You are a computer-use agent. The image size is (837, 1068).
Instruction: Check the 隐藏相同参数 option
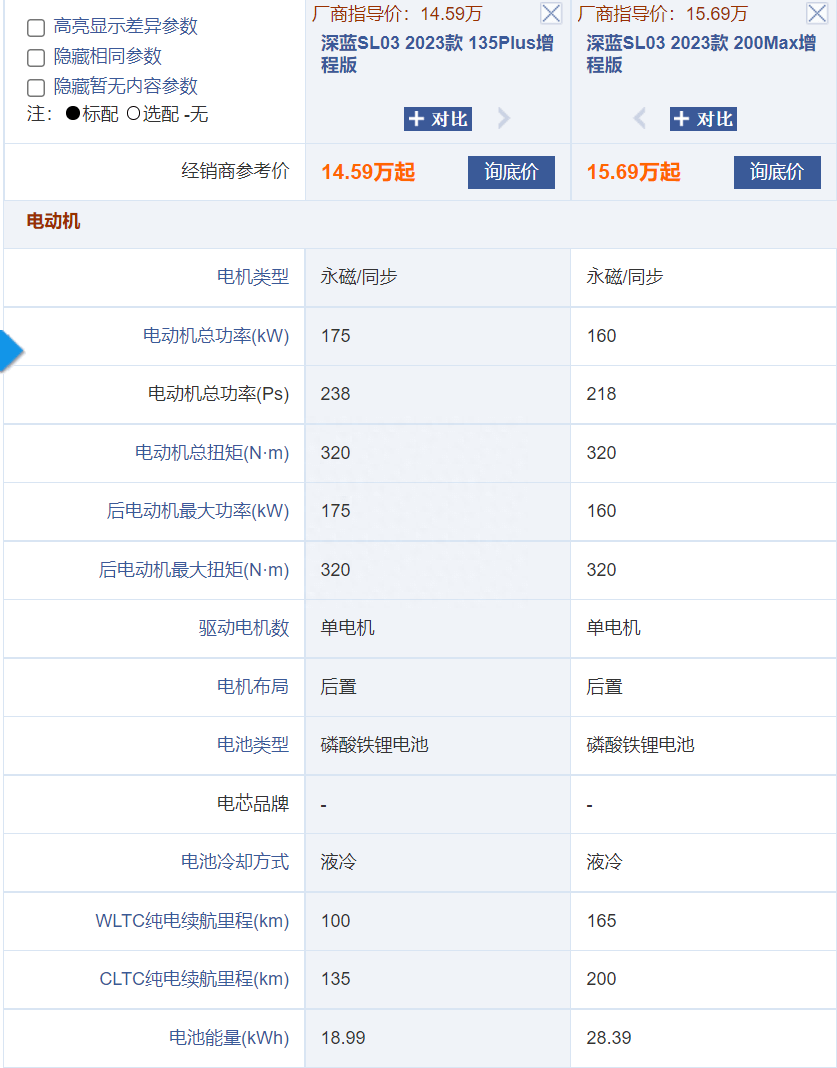click(36, 58)
